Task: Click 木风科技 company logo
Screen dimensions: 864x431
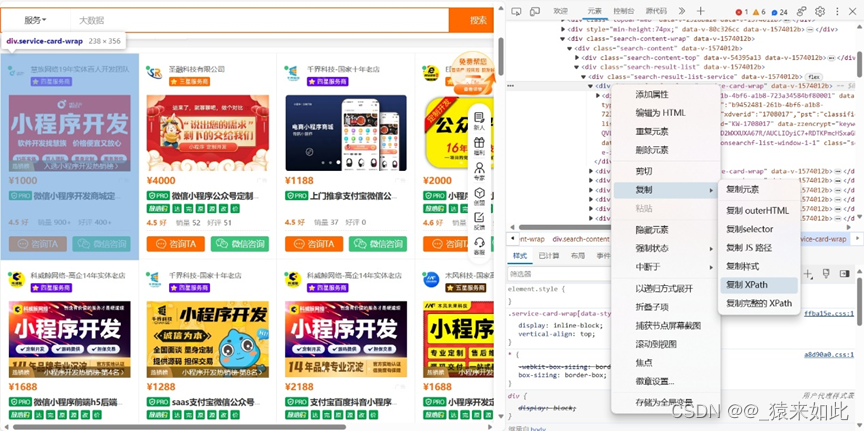Action: coord(431,279)
